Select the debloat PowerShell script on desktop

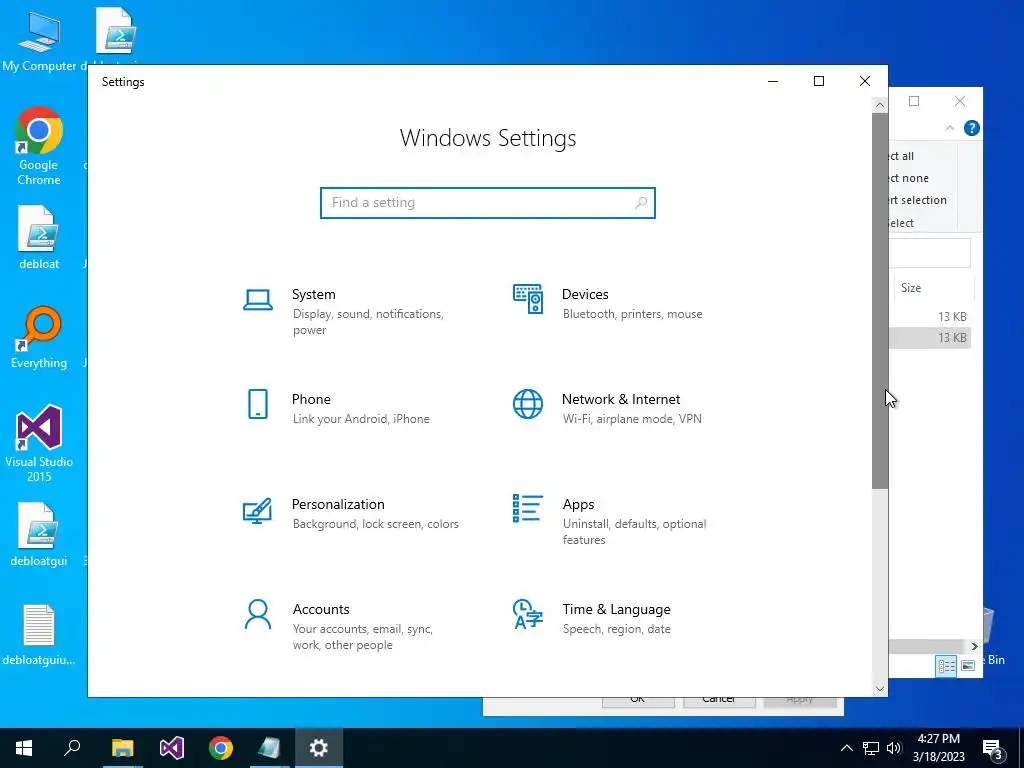pos(39,238)
